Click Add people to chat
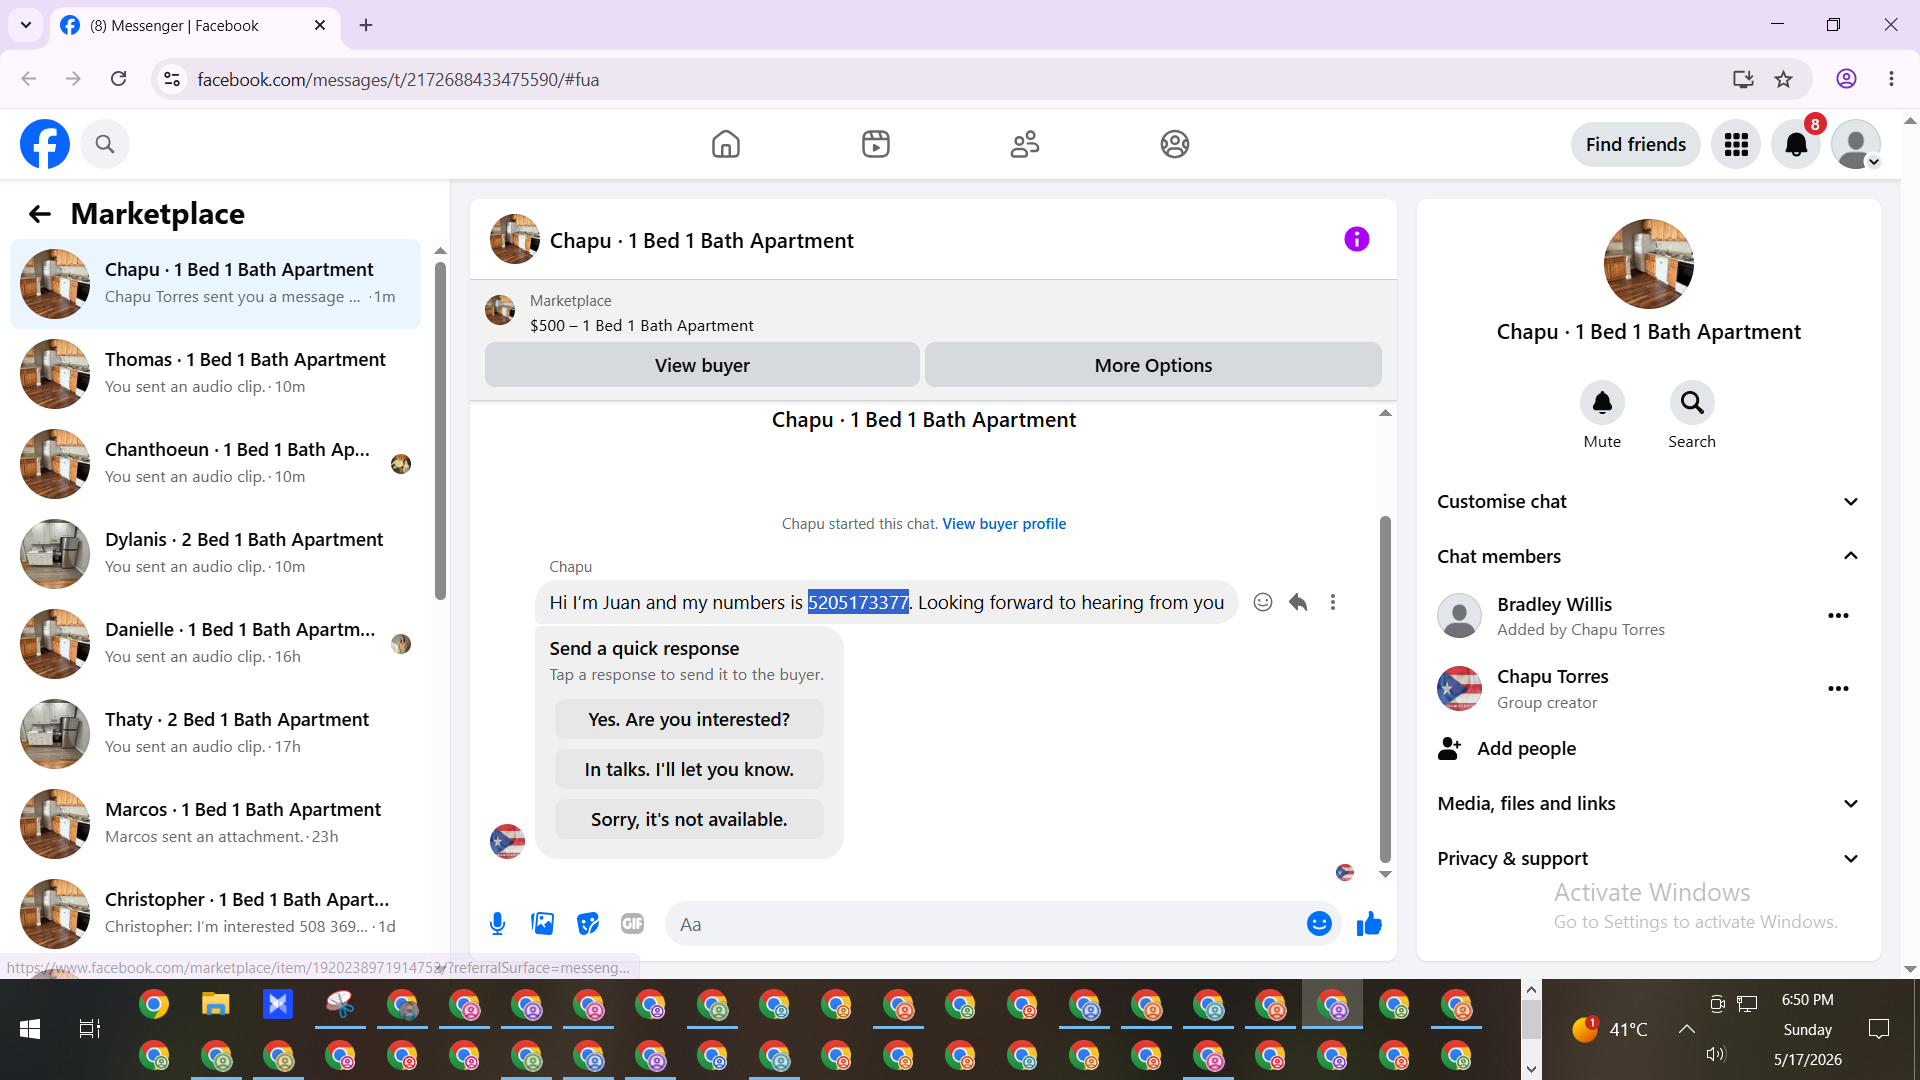 coord(1507,749)
